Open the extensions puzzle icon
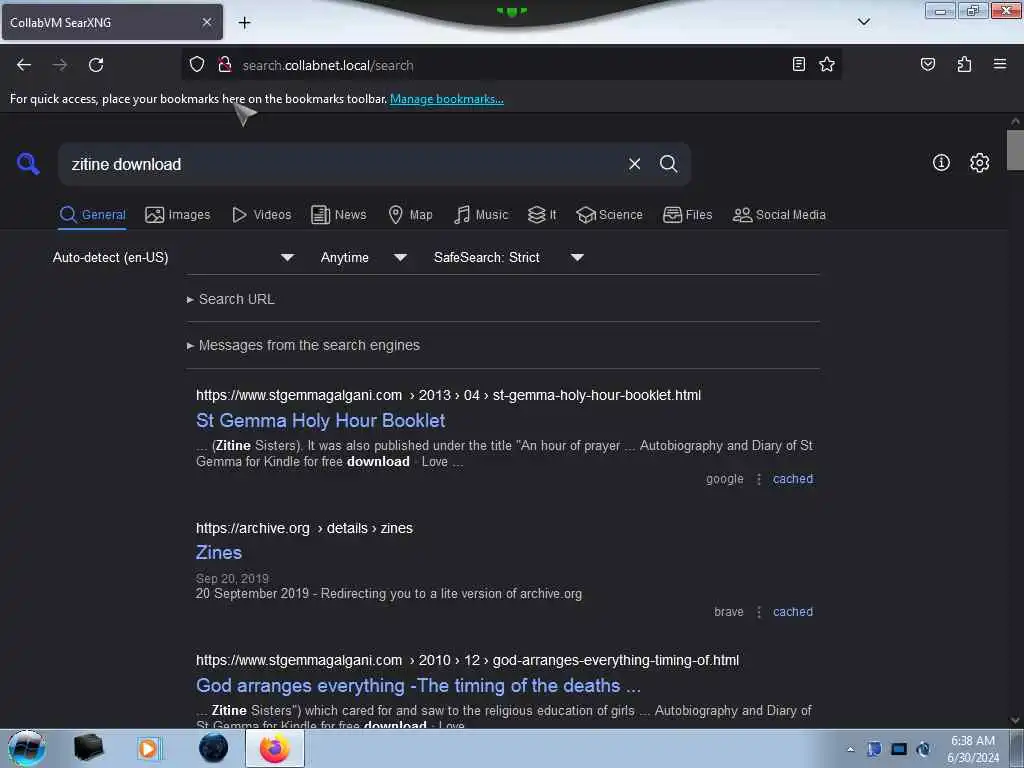1024x768 pixels. (x=964, y=64)
